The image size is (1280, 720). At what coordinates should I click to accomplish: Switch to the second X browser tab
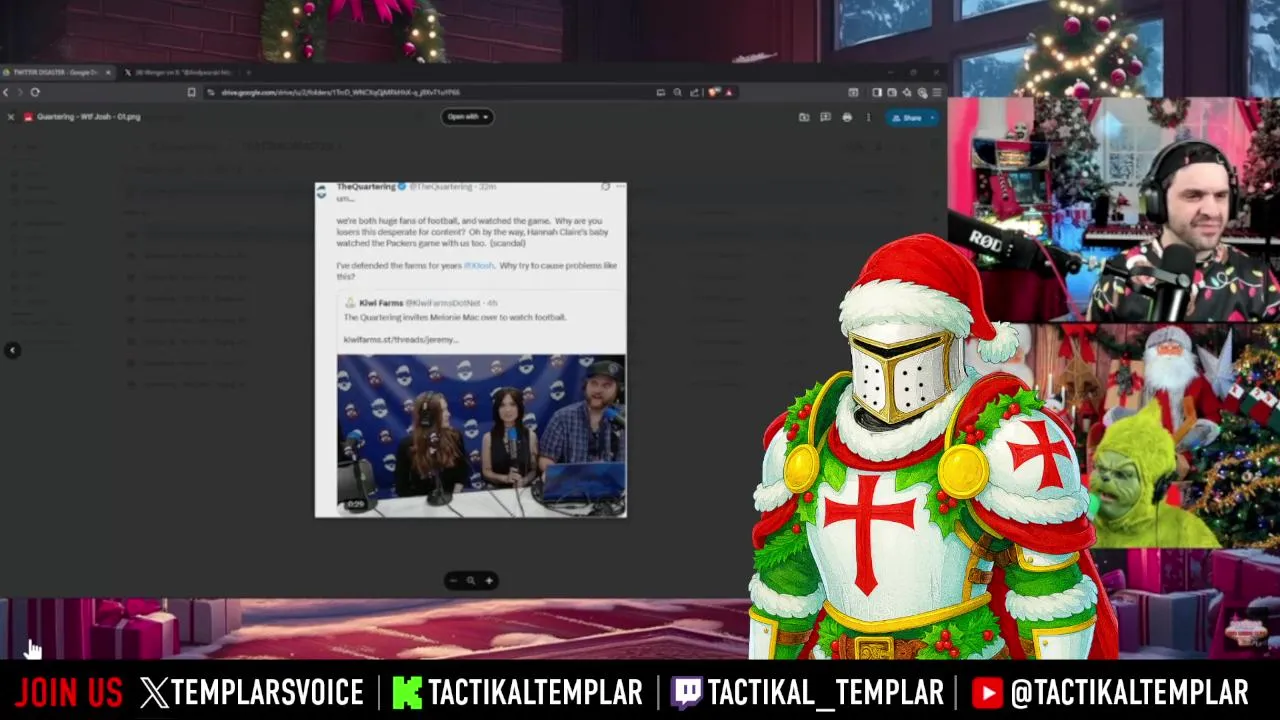point(180,72)
